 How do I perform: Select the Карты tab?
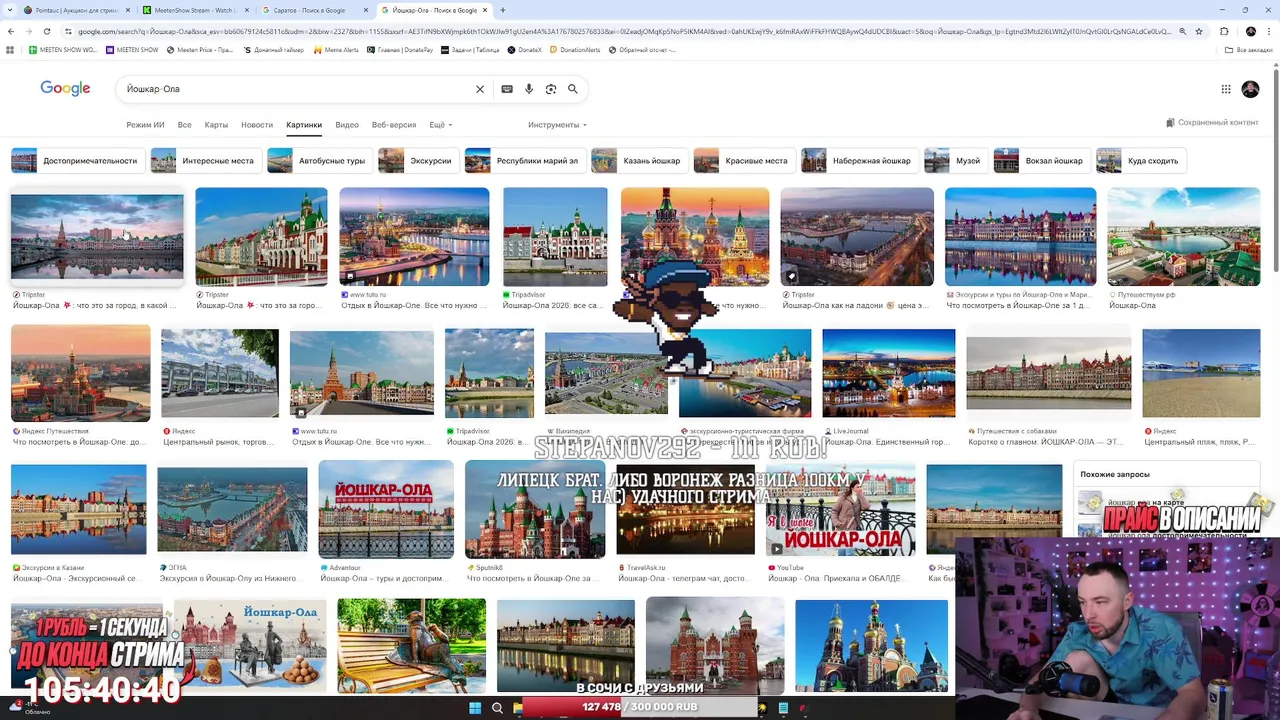tap(216, 125)
